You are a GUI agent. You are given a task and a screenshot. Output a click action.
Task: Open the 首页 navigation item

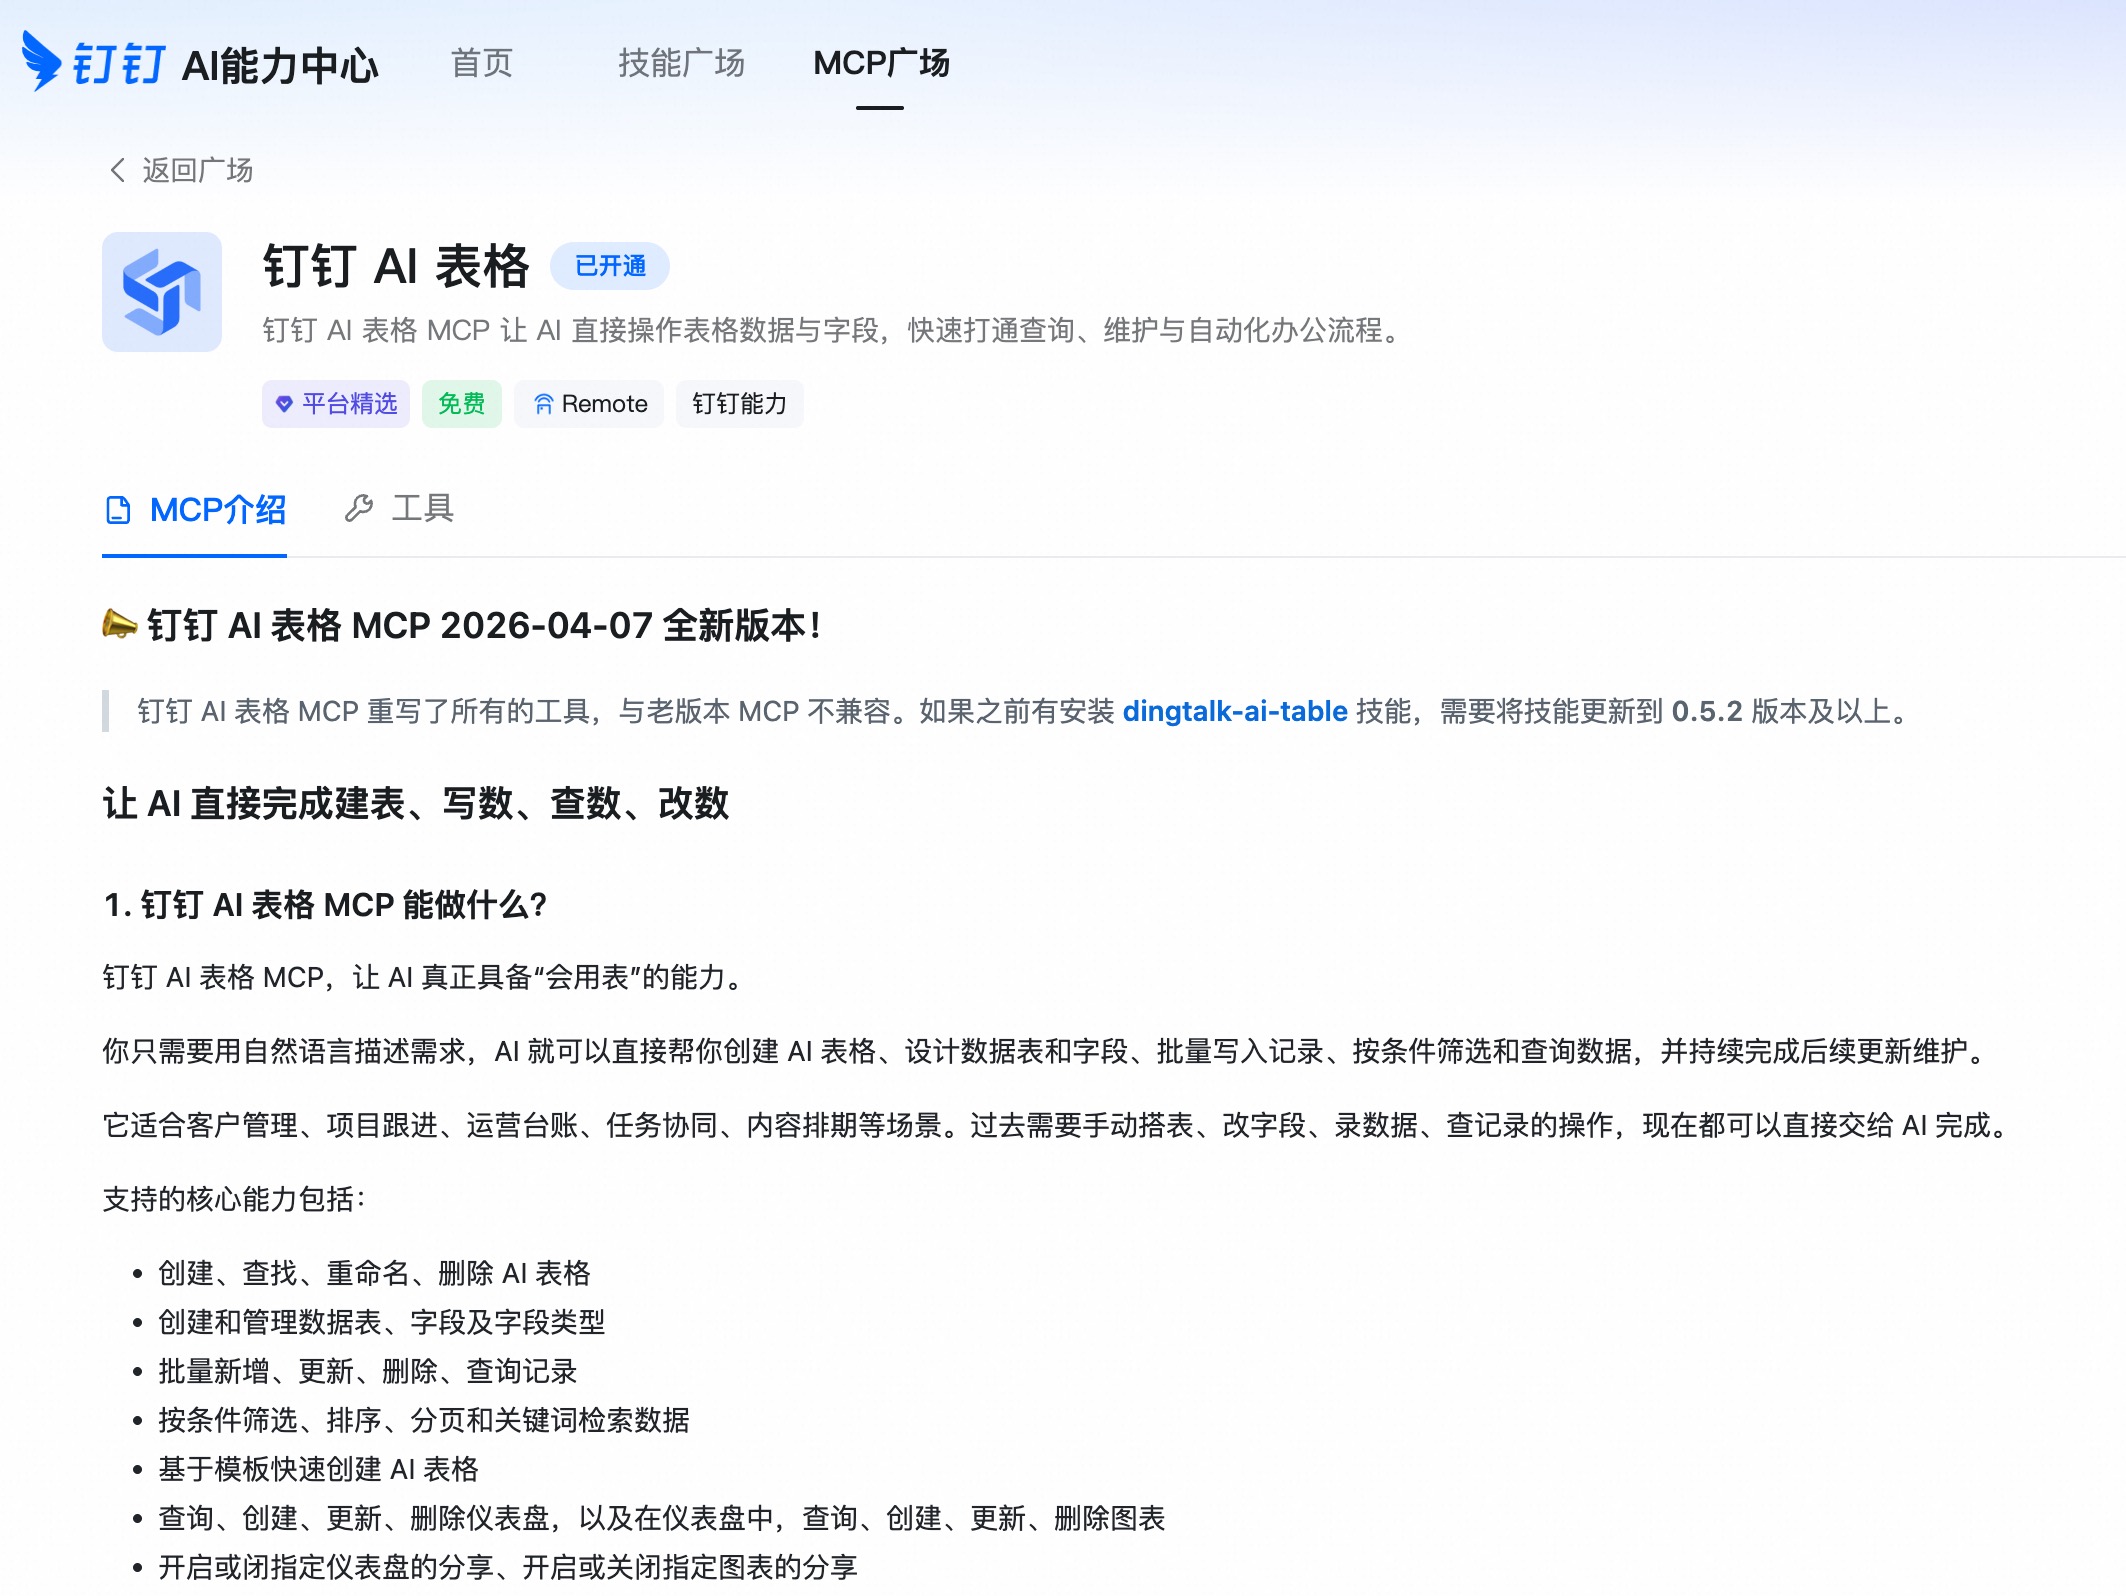point(482,63)
